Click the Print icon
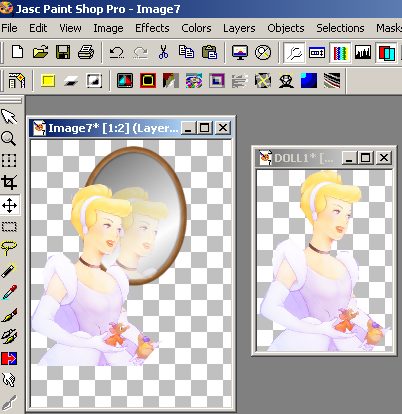 tap(86, 52)
